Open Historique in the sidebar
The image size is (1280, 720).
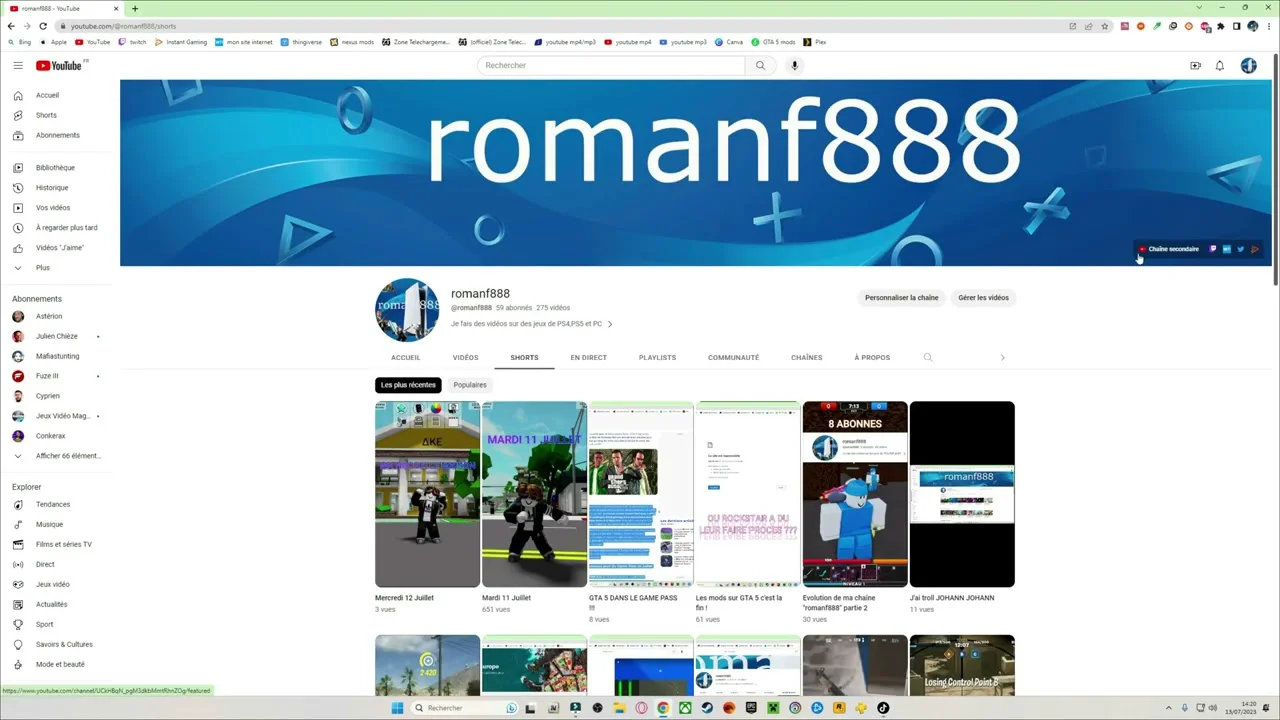[52, 188]
